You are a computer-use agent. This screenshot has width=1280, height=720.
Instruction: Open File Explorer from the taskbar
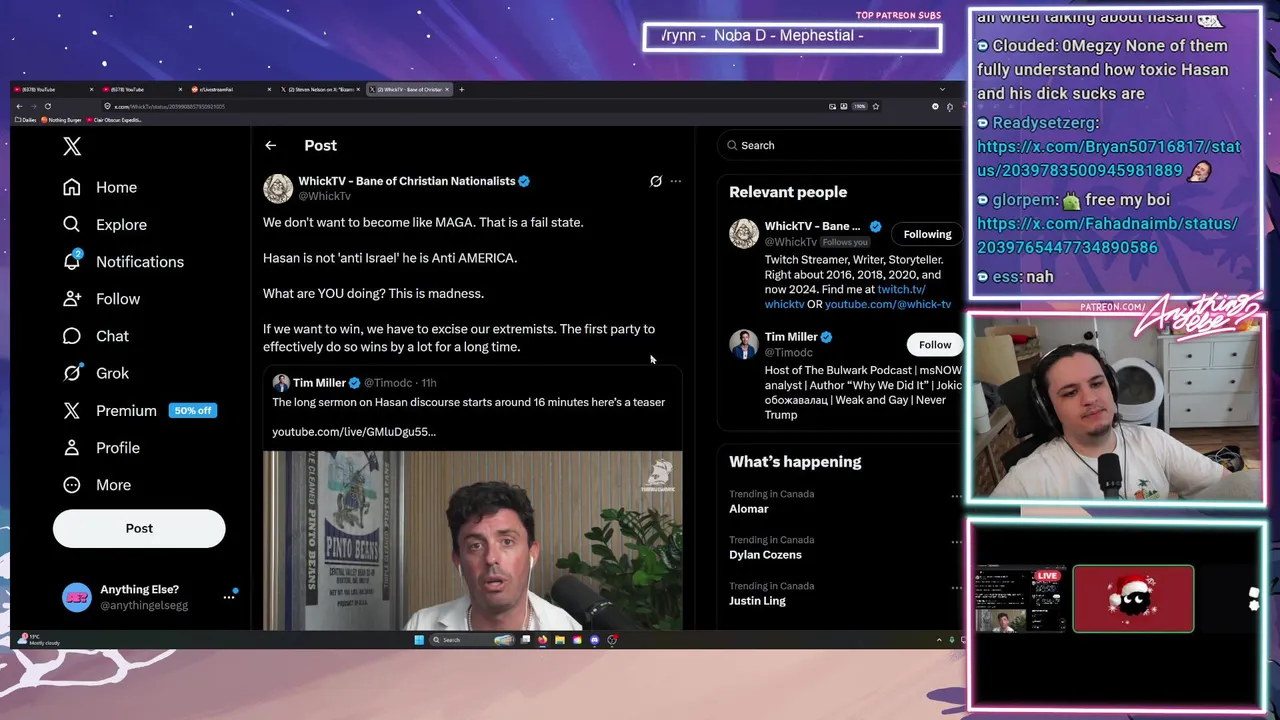point(560,640)
